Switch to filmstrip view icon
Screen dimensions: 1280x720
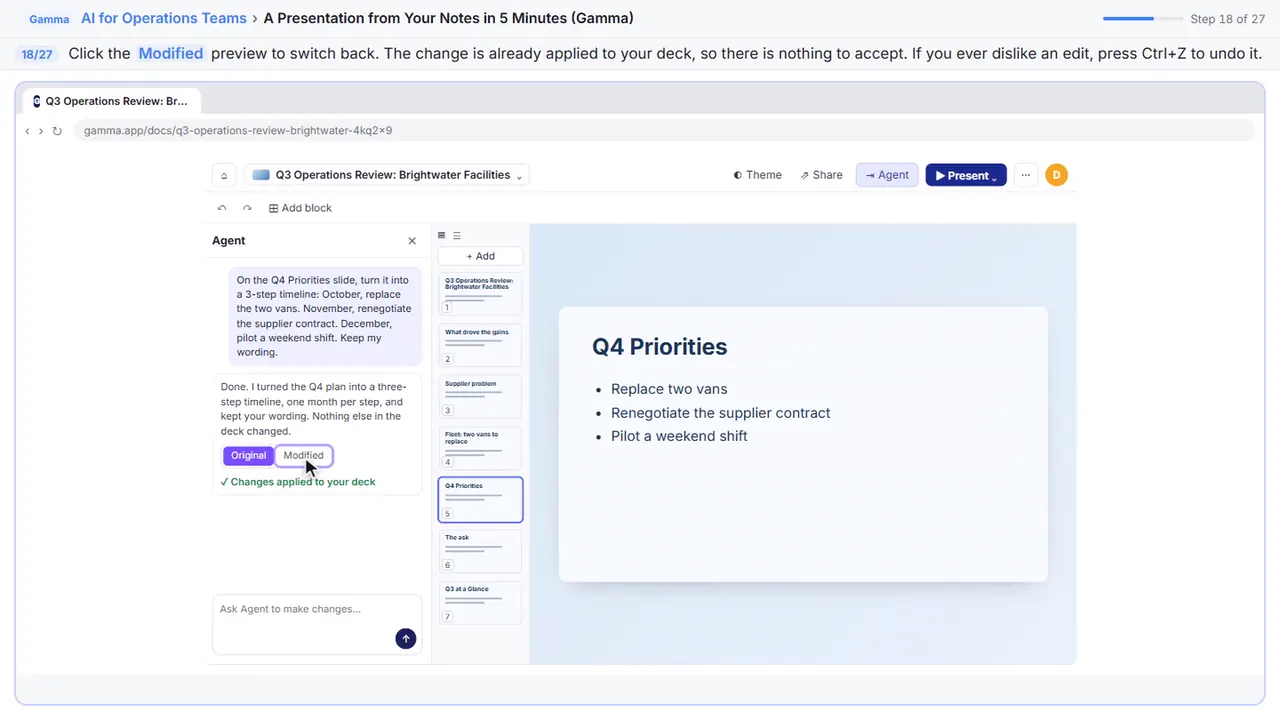[x=442, y=236]
